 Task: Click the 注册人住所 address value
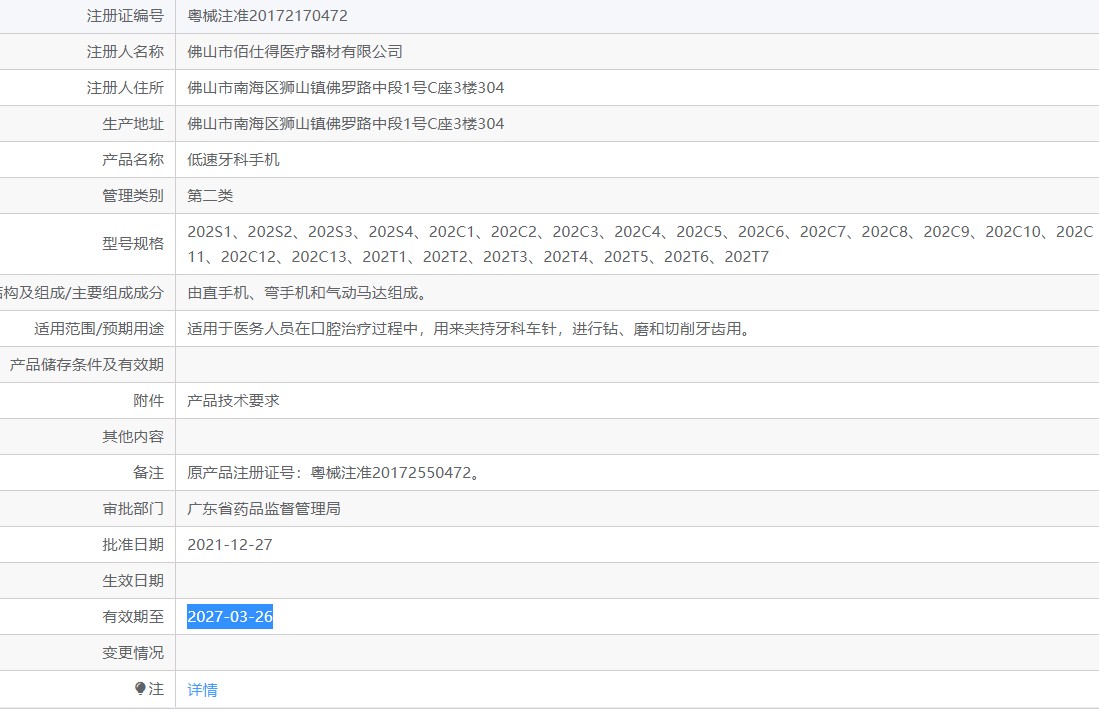point(346,88)
